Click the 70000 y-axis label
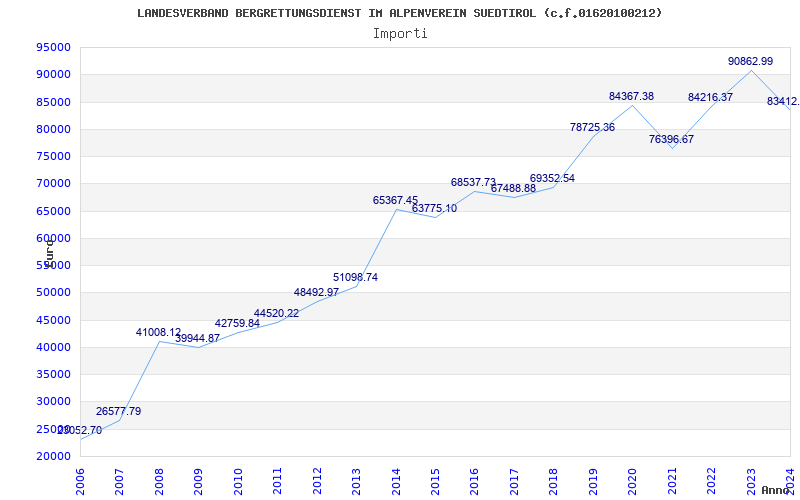Screen dimensions: 800x500 [53, 184]
